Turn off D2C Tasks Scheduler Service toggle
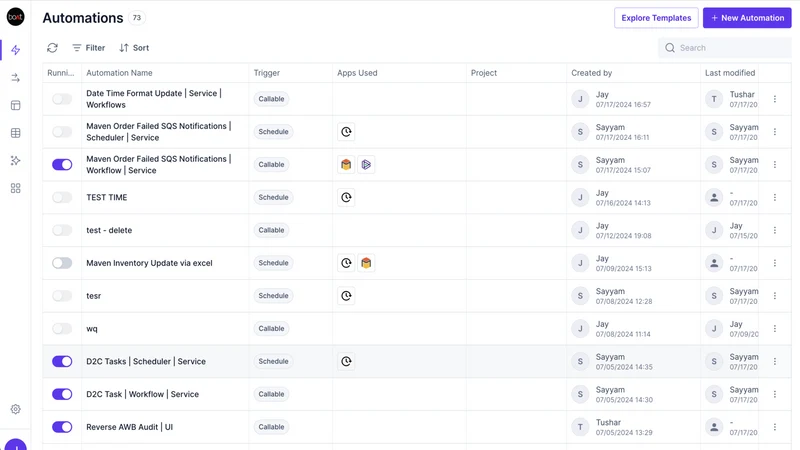 point(62,361)
